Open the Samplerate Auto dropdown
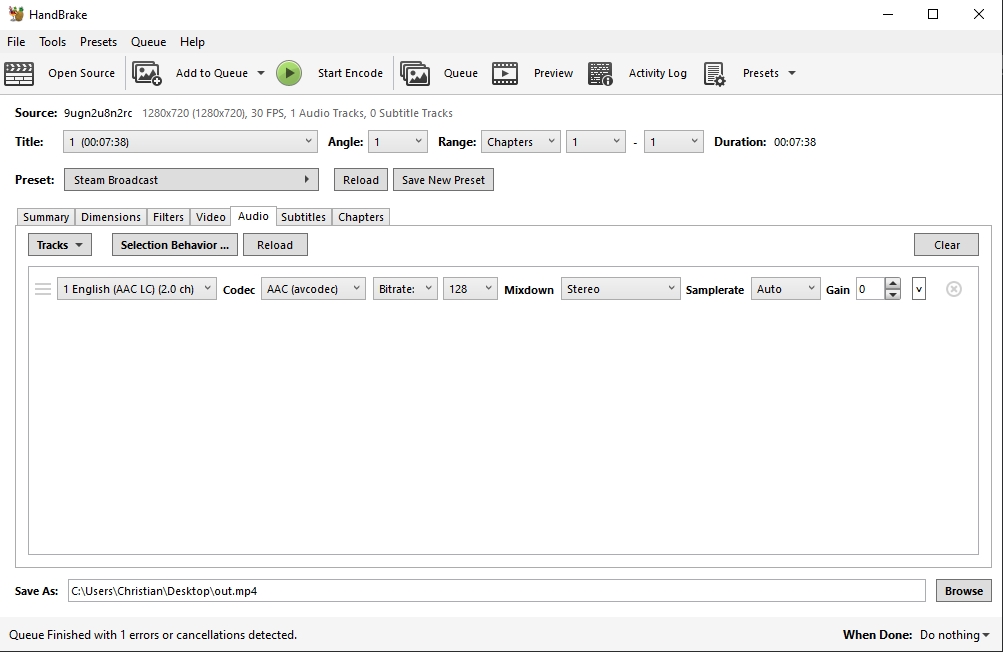1003x652 pixels. [x=786, y=289]
